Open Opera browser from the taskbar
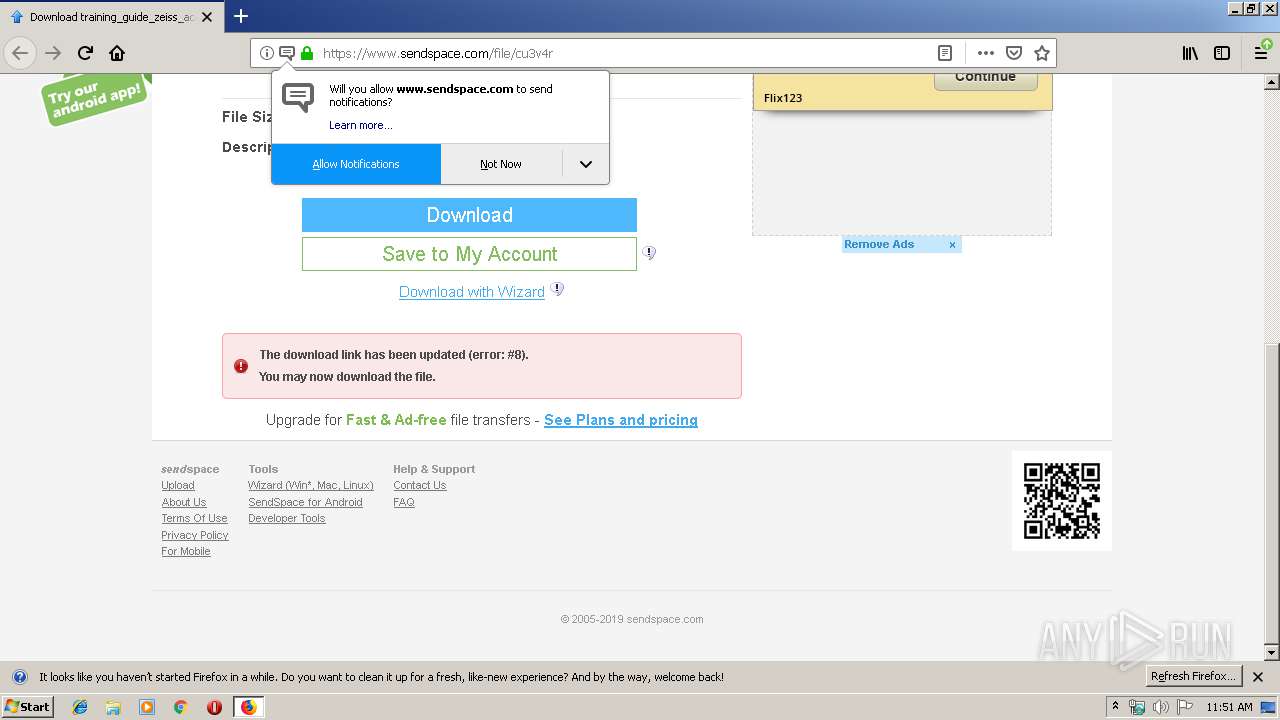 pos(214,707)
